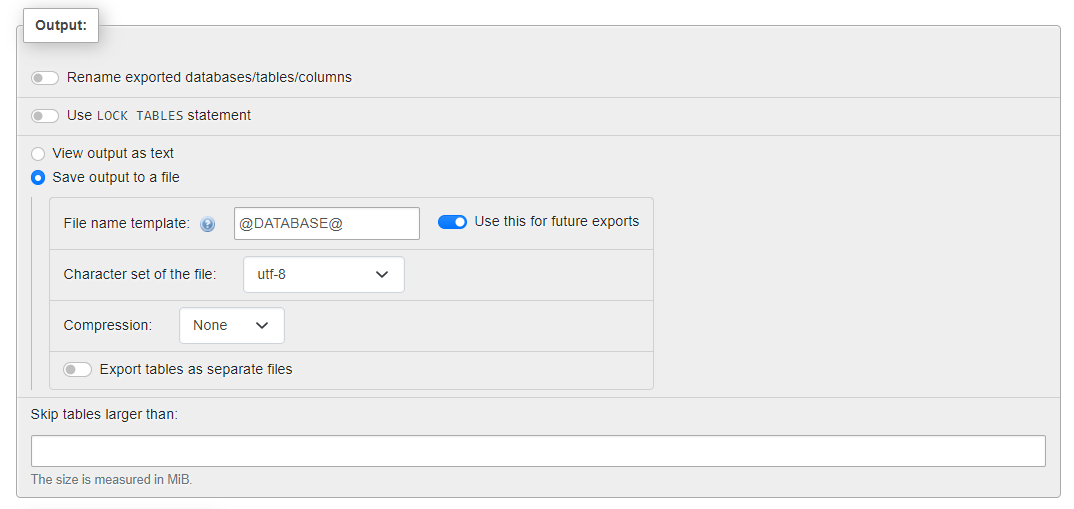
Task: Open the file name template help icon
Action: tap(208, 224)
